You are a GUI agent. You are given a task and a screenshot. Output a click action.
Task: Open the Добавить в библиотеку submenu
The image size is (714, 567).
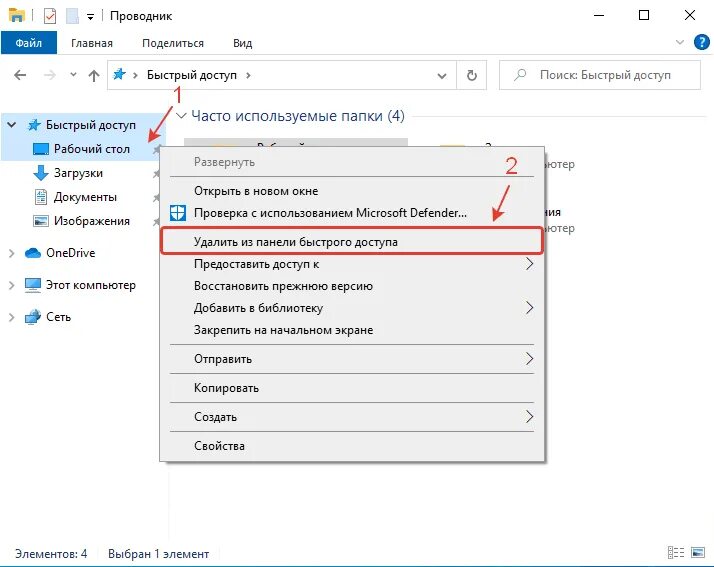point(352,308)
